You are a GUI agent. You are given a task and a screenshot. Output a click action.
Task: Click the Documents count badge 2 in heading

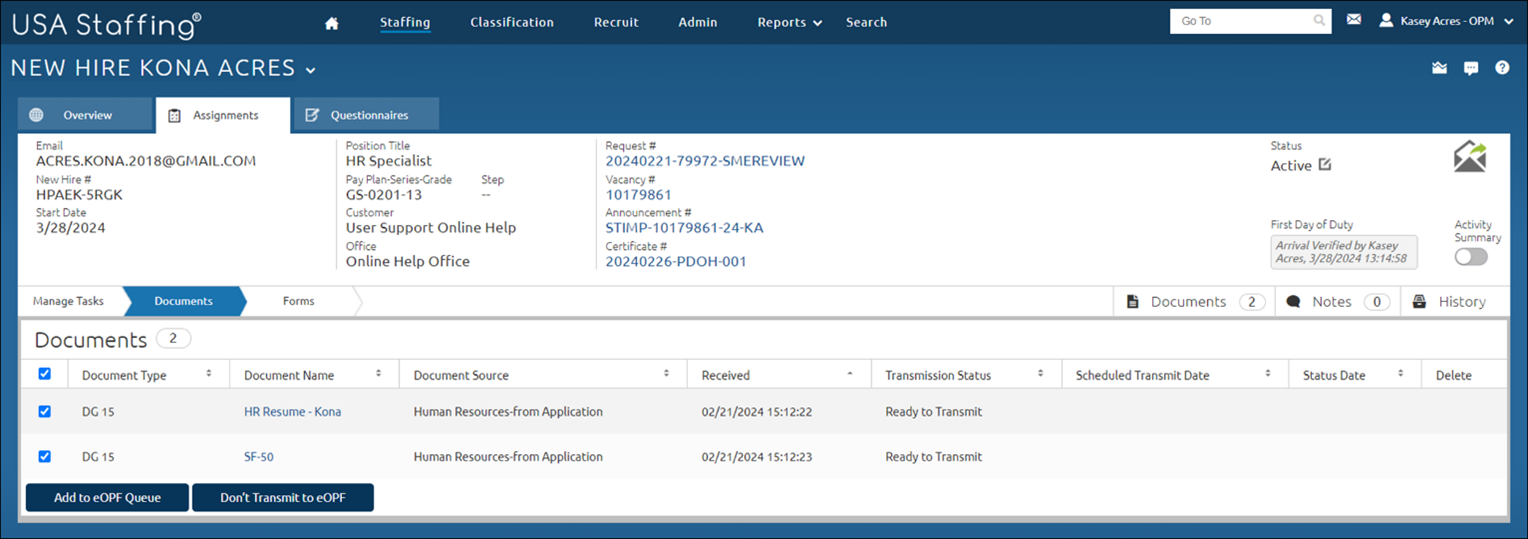coord(173,339)
